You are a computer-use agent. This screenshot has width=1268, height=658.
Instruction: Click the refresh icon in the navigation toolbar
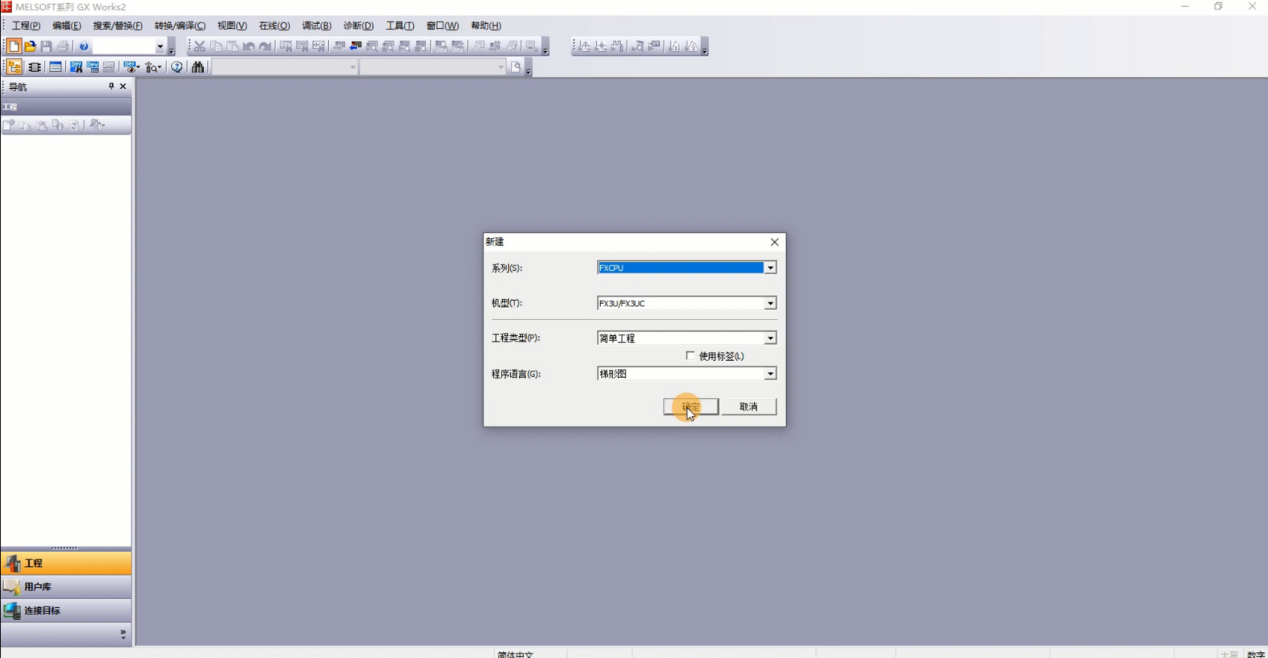[74, 125]
